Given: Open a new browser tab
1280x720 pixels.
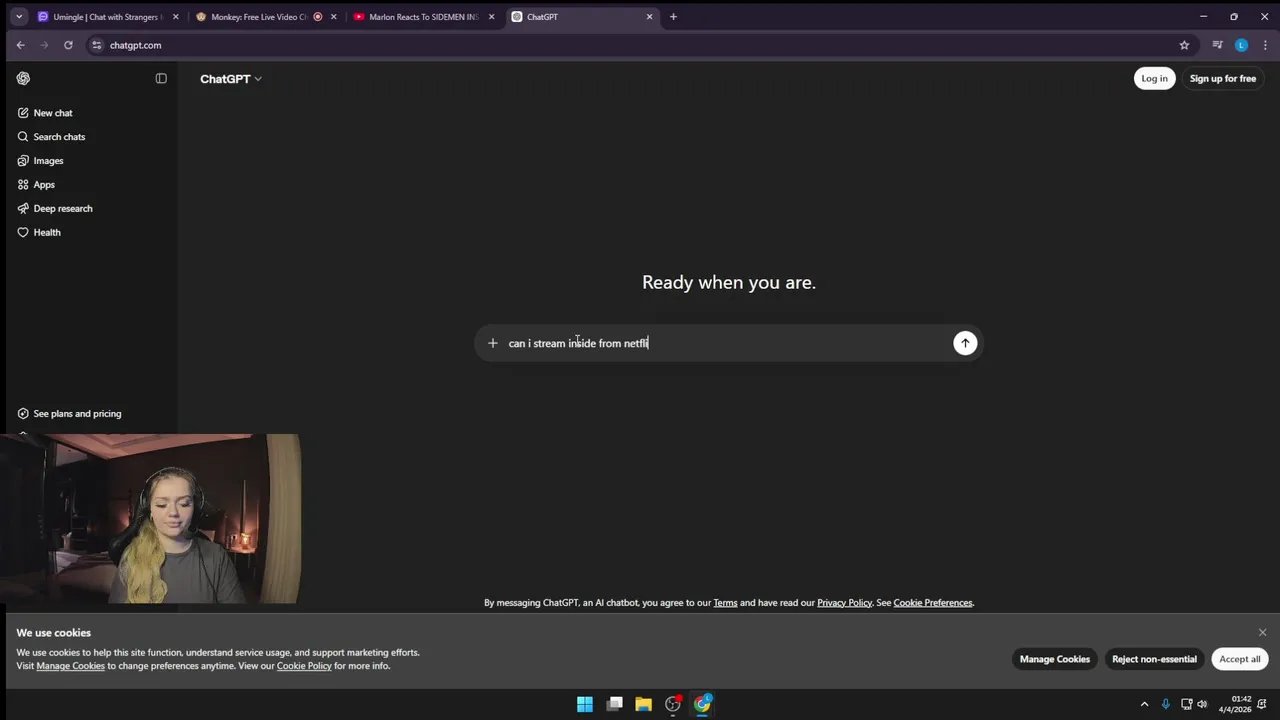Looking at the screenshot, I should (673, 17).
